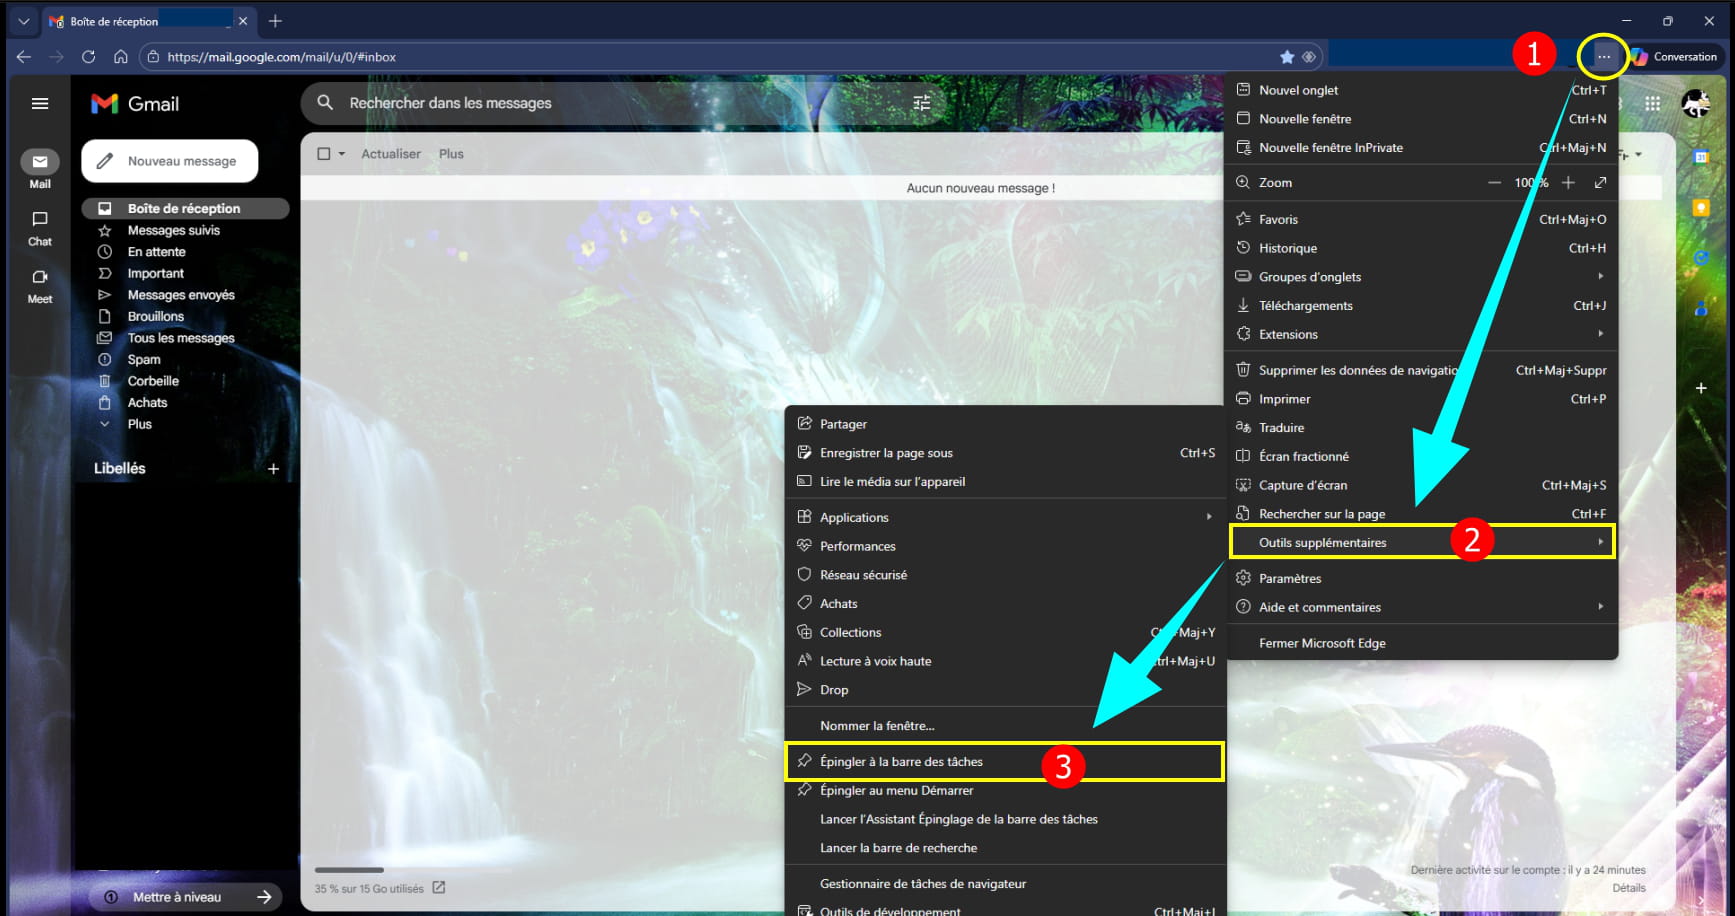Expand the Plus item in folder list
The image size is (1735, 916).
coord(140,424)
